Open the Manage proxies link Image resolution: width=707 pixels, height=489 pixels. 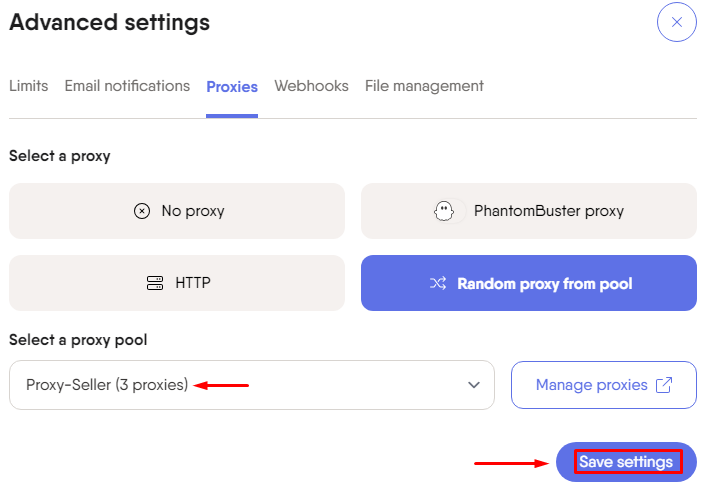604,385
